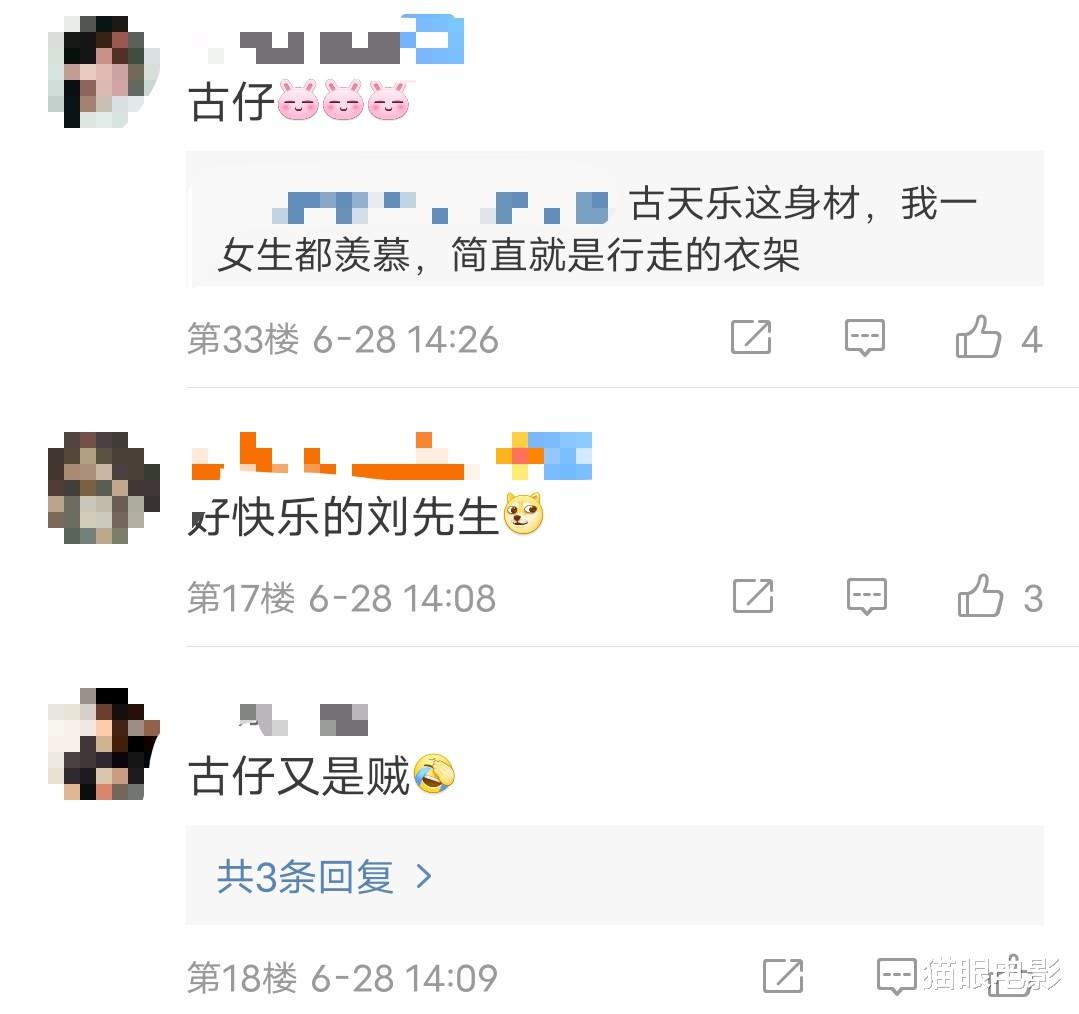Select the comment text 好快乐的刘先生
The image size is (1079, 1014).
343,516
